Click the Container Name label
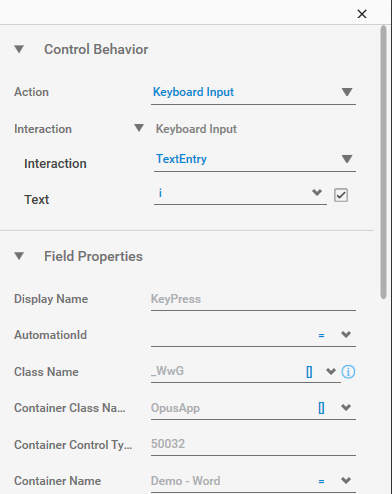Screen dimensions: 392x494 click(57, 481)
